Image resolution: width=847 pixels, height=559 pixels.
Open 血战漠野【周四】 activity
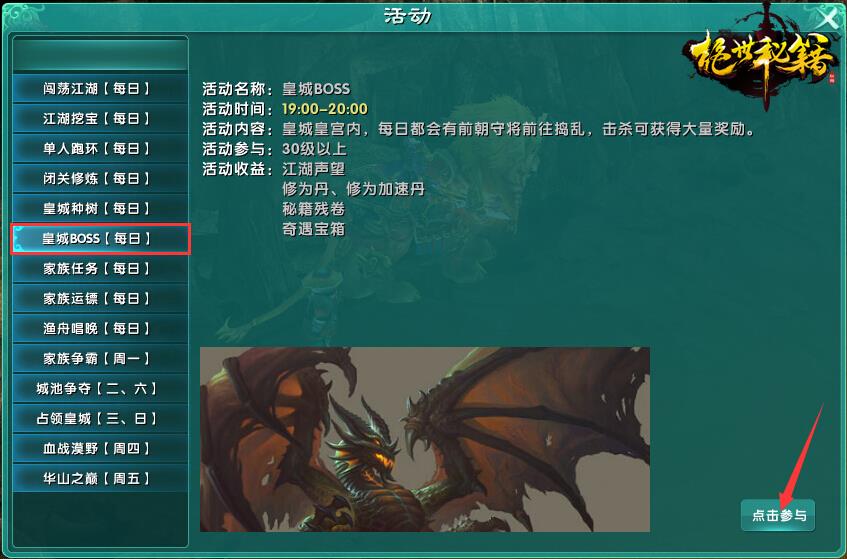click(100, 448)
